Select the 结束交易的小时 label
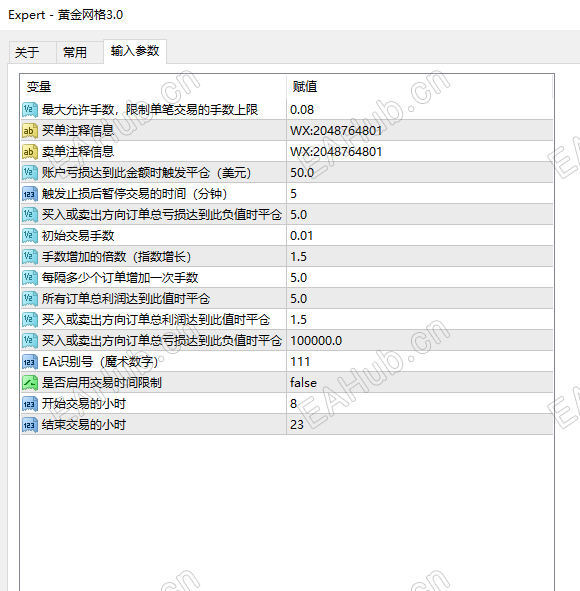Image resolution: width=580 pixels, height=591 pixels. tap(84, 425)
